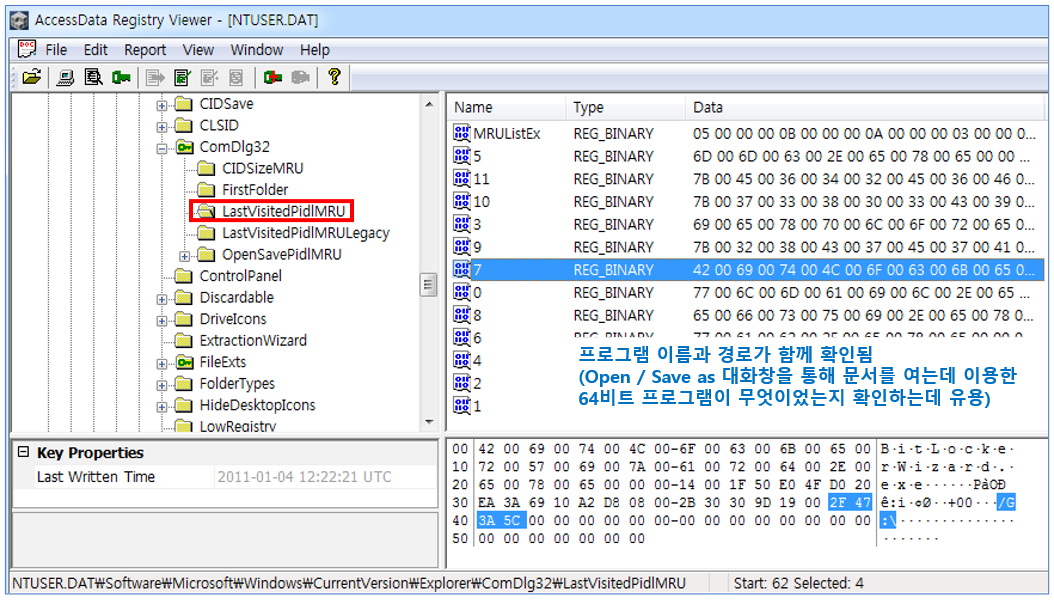Click the binary value icon for entry 2
This screenshot has width=1054, height=601.
[x=462, y=383]
